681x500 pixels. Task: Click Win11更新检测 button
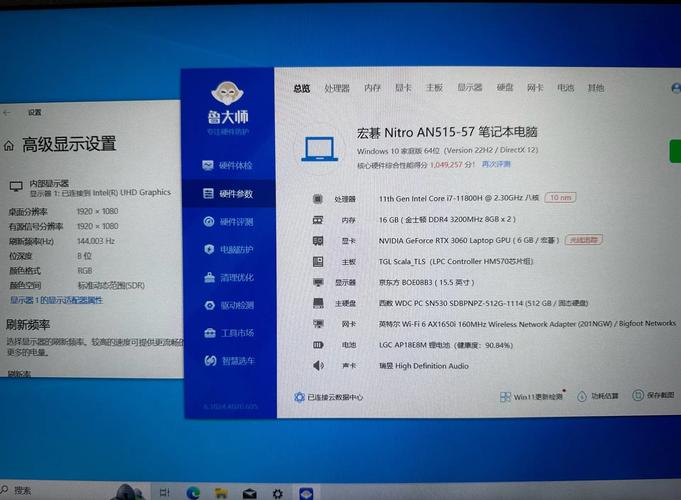tap(532, 397)
